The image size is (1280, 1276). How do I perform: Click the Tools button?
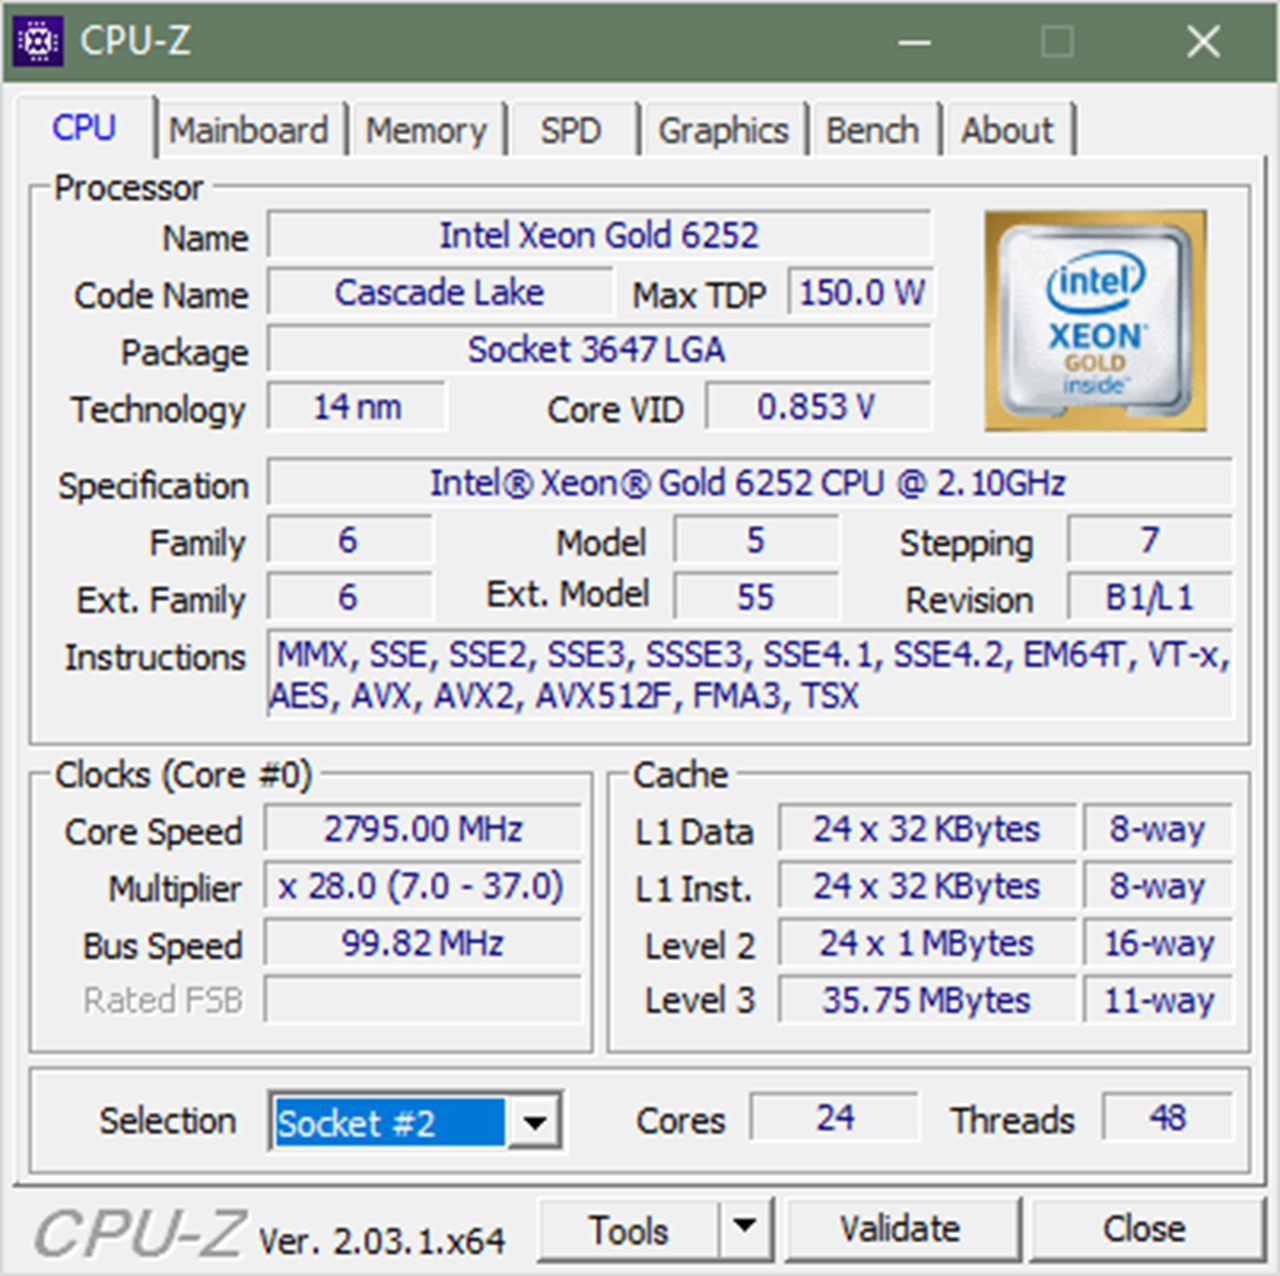[629, 1230]
